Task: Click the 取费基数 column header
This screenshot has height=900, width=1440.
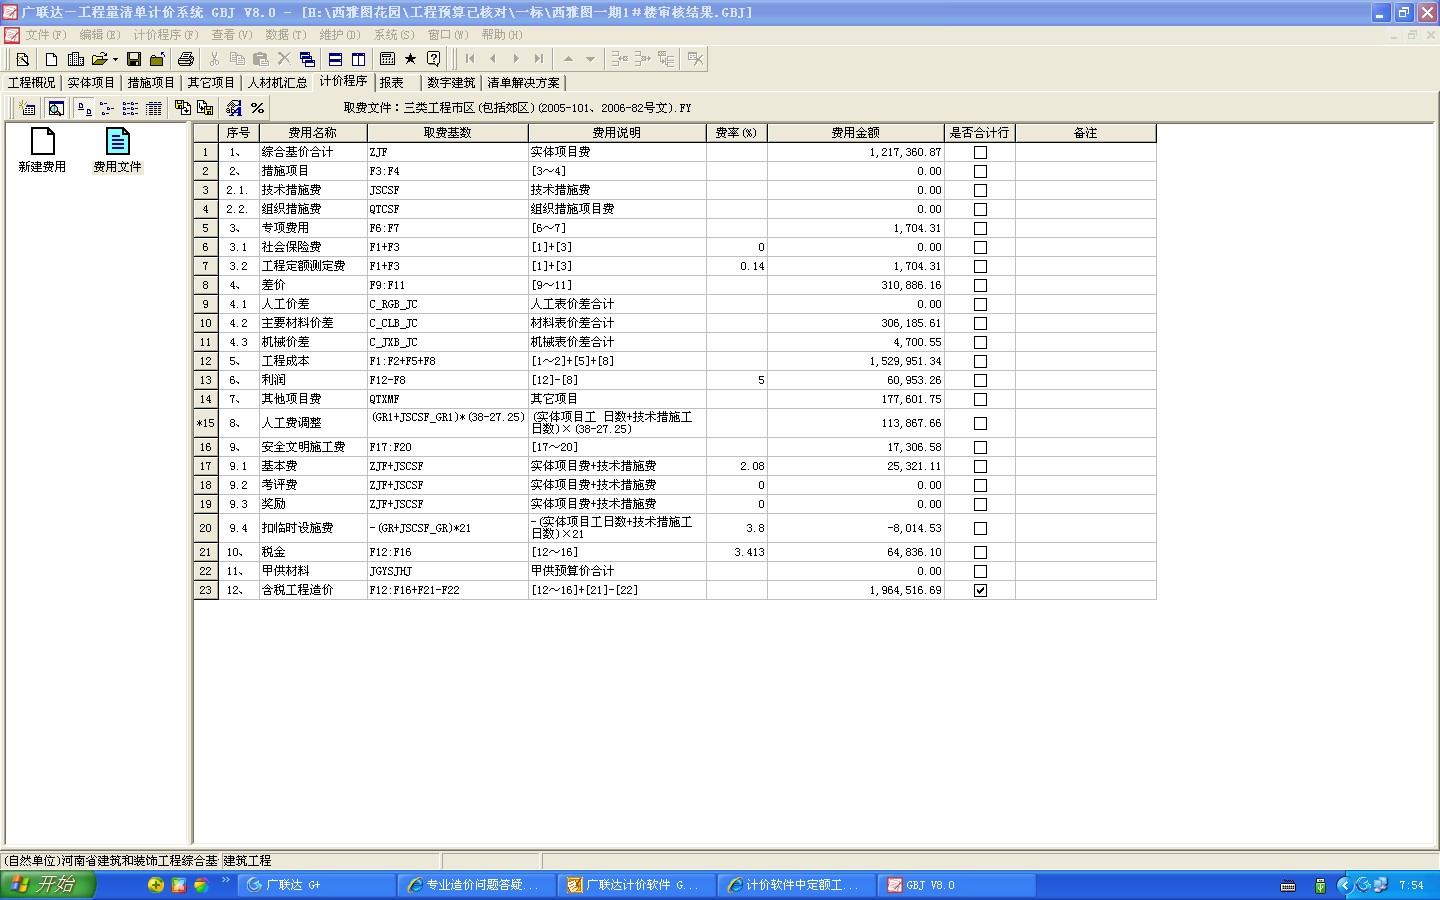Action: (x=447, y=133)
